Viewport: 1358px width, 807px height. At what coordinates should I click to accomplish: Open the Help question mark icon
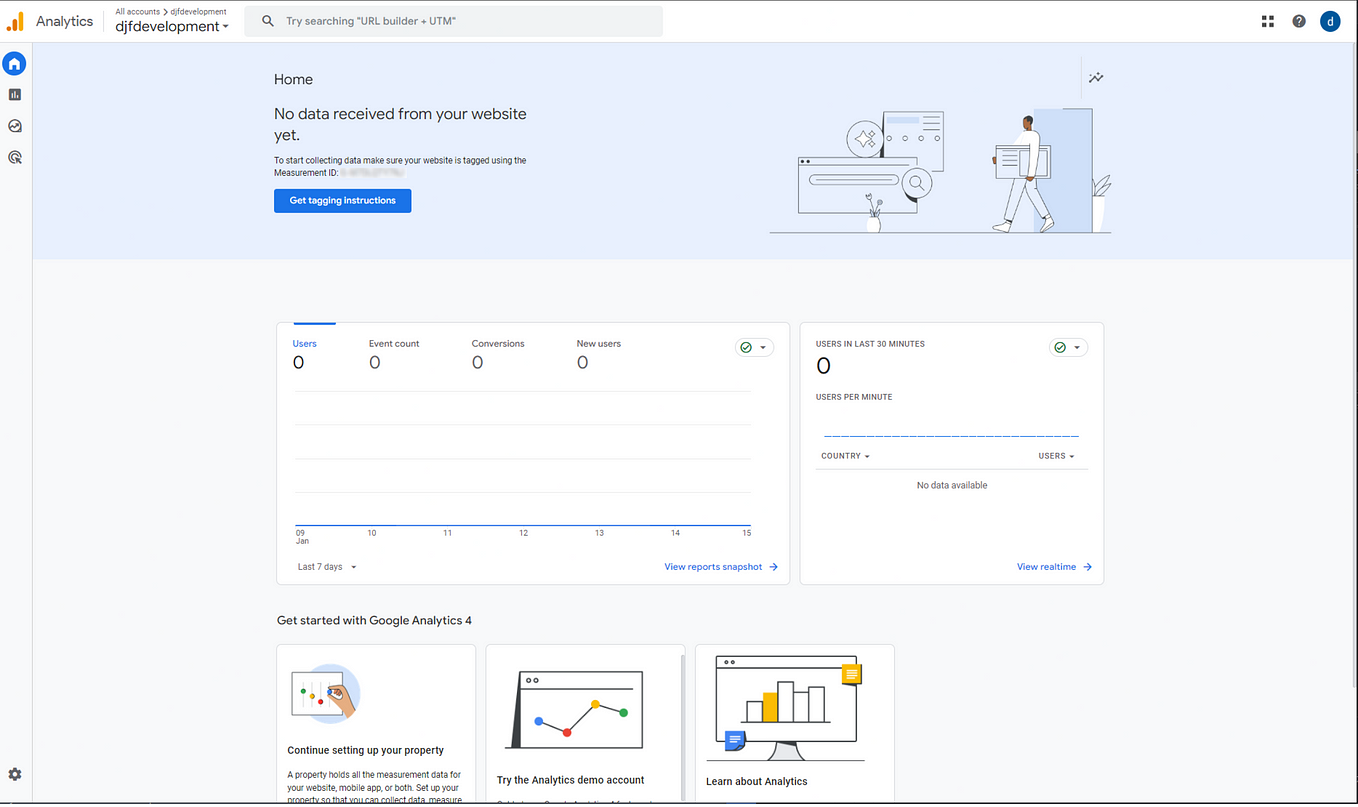click(x=1299, y=21)
